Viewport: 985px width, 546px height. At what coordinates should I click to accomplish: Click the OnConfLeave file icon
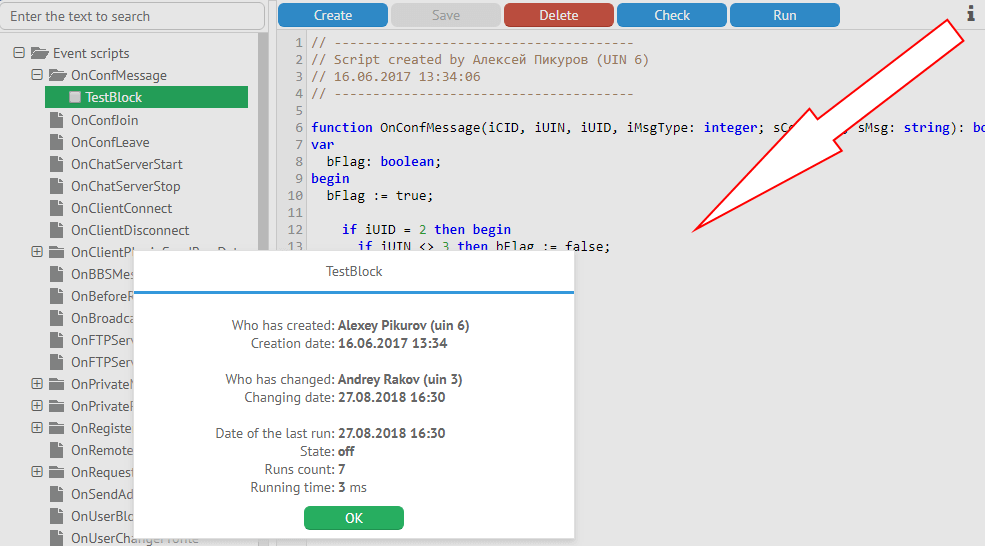point(57,142)
